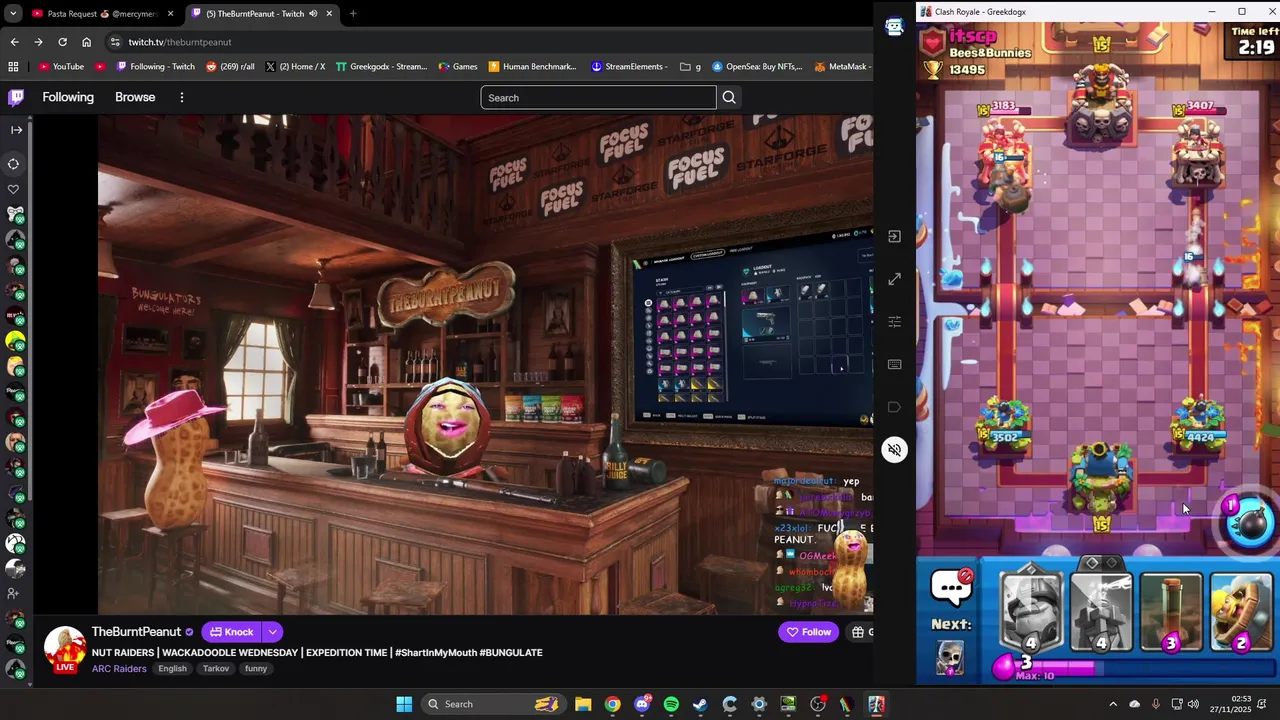Click the expand diagonal arrows icon
Viewport: 1280px width, 720px height.
click(894, 279)
